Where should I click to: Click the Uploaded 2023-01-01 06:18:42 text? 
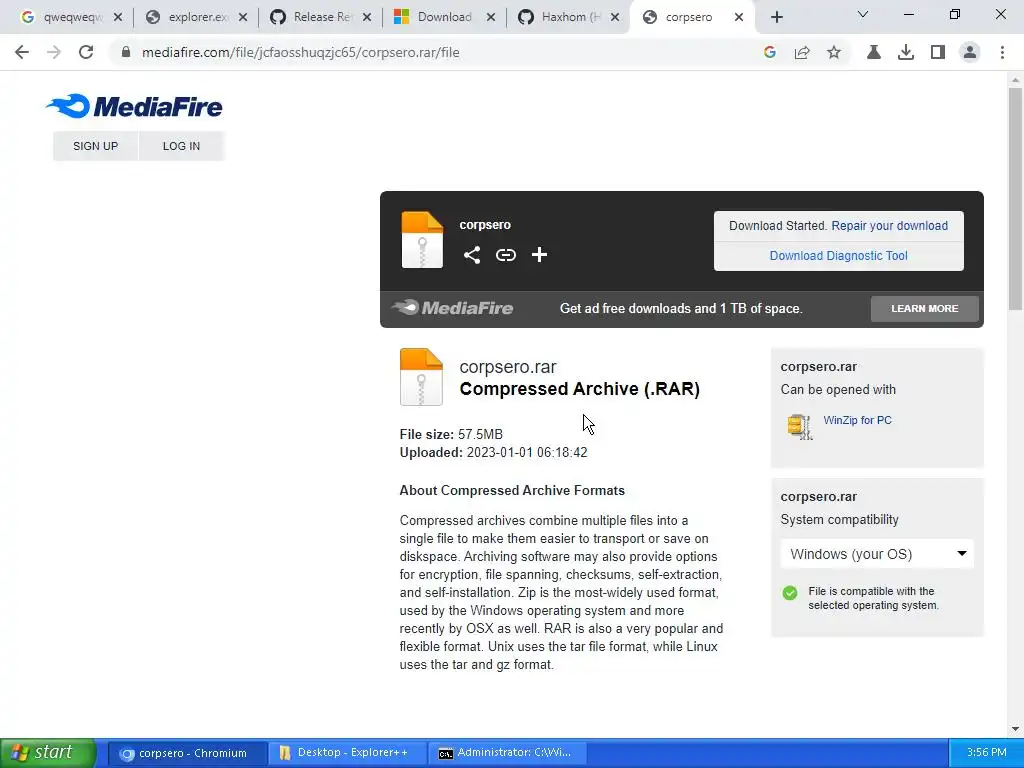[x=494, y=453]
